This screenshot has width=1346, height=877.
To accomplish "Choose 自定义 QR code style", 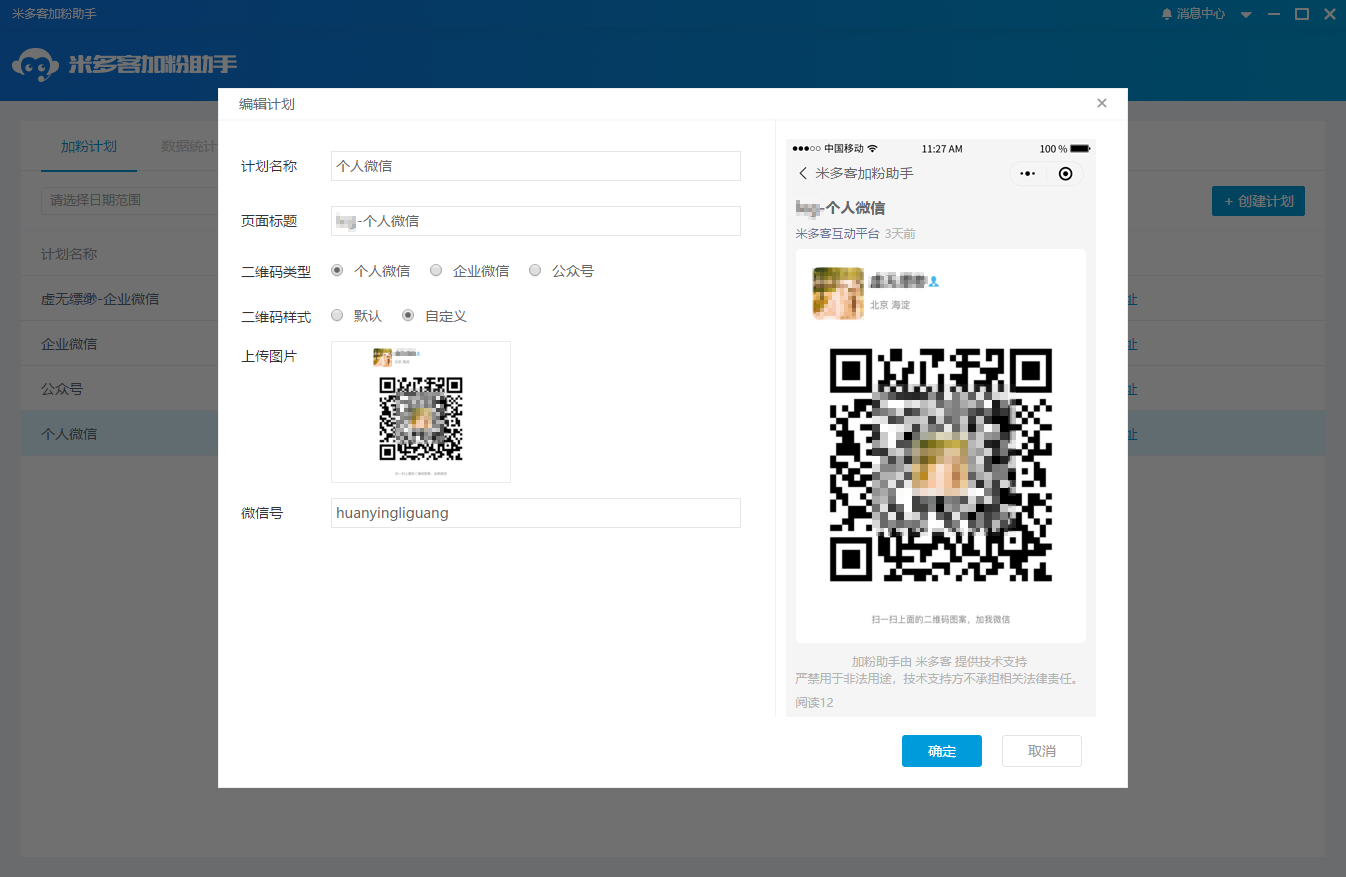I will [408, 315].
